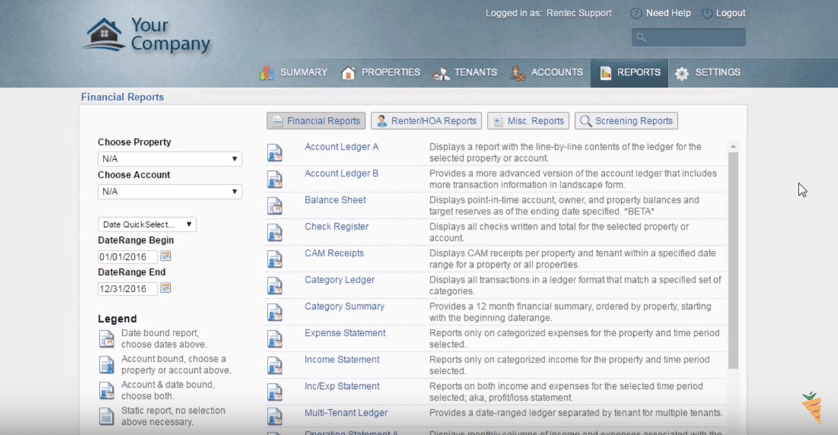This screenshot has height=435, width=838.
Task: Click the Financial Reports page heading
Action: (x=122, y=97)
